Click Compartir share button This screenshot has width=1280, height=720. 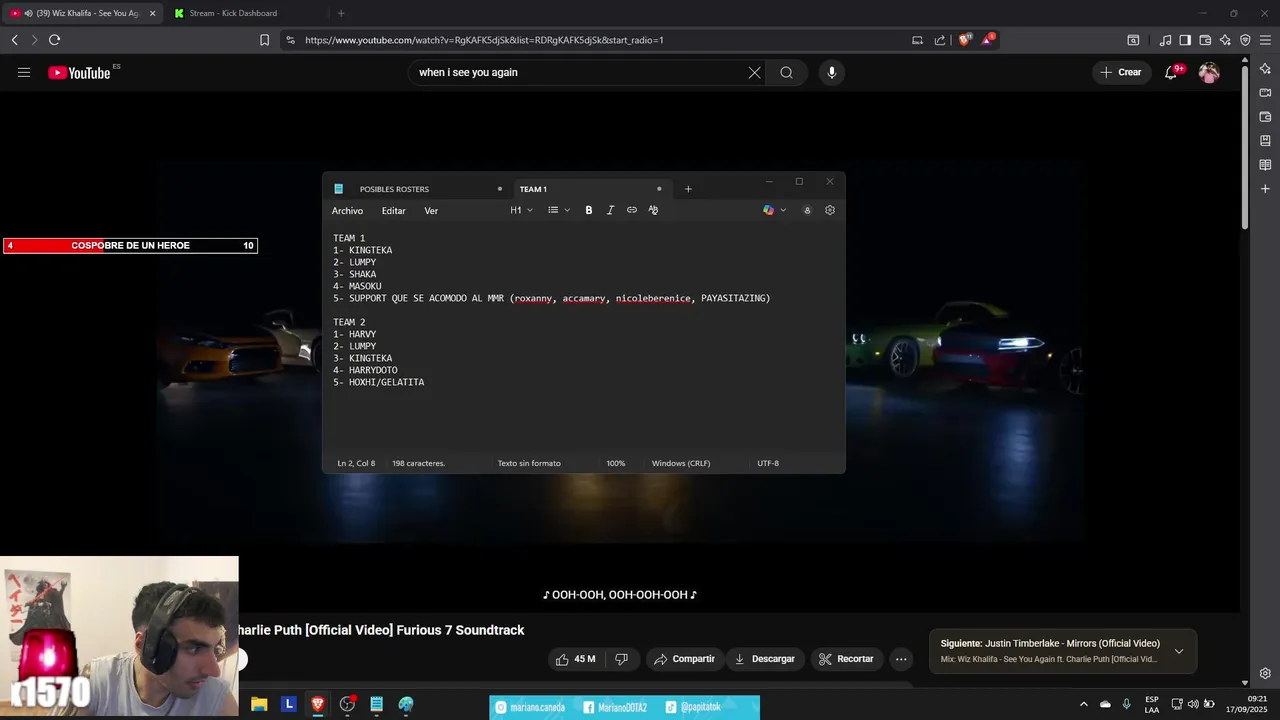[685, 659]
